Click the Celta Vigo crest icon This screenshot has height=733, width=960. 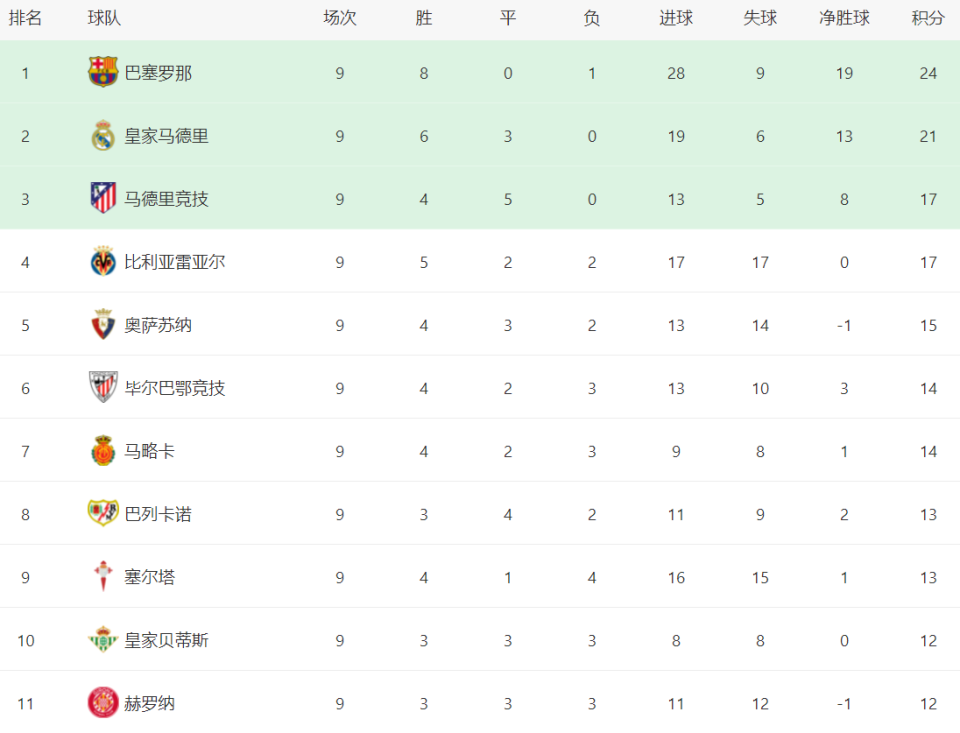click(x=103, y=577)
